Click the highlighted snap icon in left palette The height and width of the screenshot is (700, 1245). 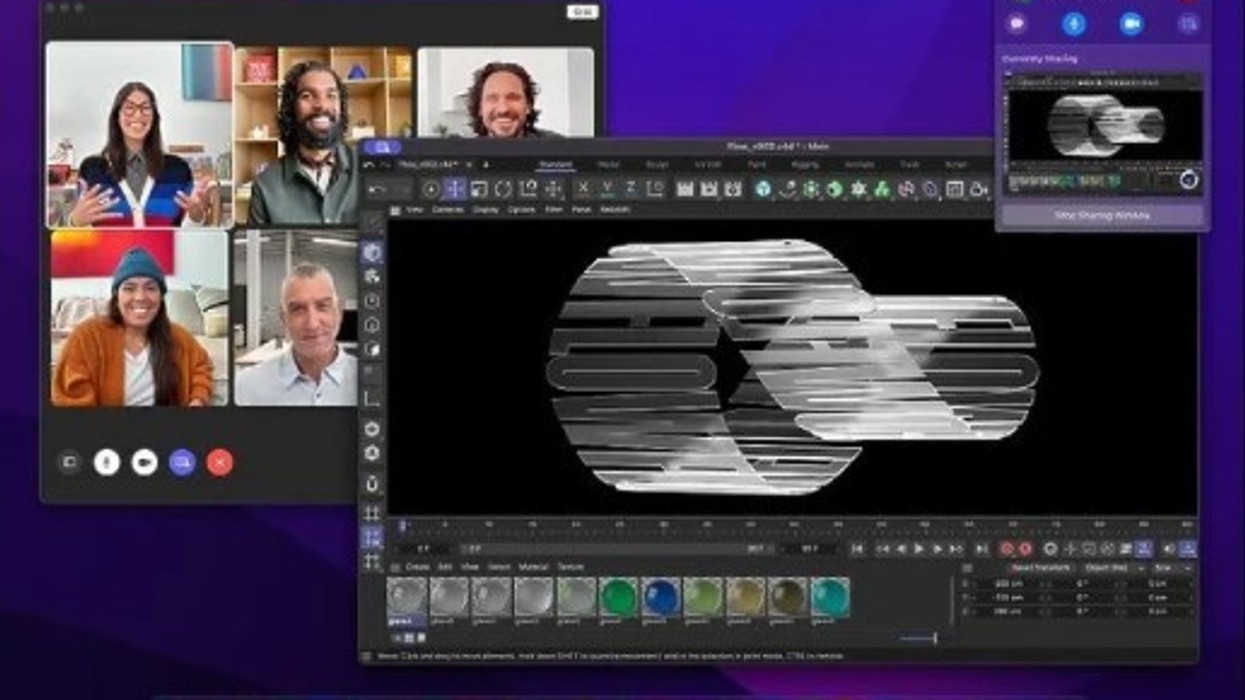pyautogui.click(x=372, y=538)
